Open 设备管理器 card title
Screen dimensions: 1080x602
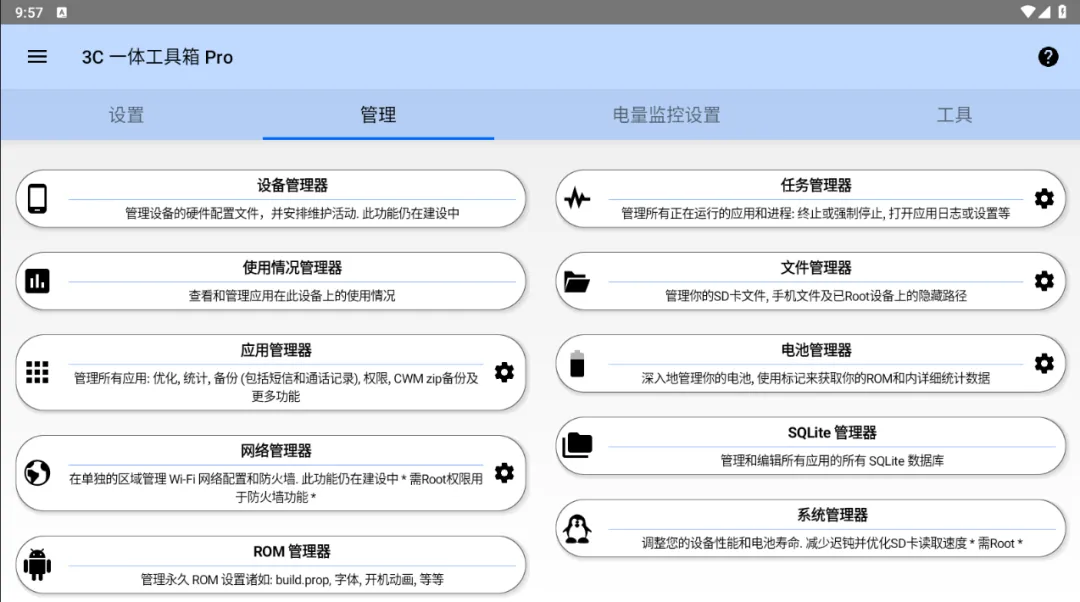(x=292, y=185)
